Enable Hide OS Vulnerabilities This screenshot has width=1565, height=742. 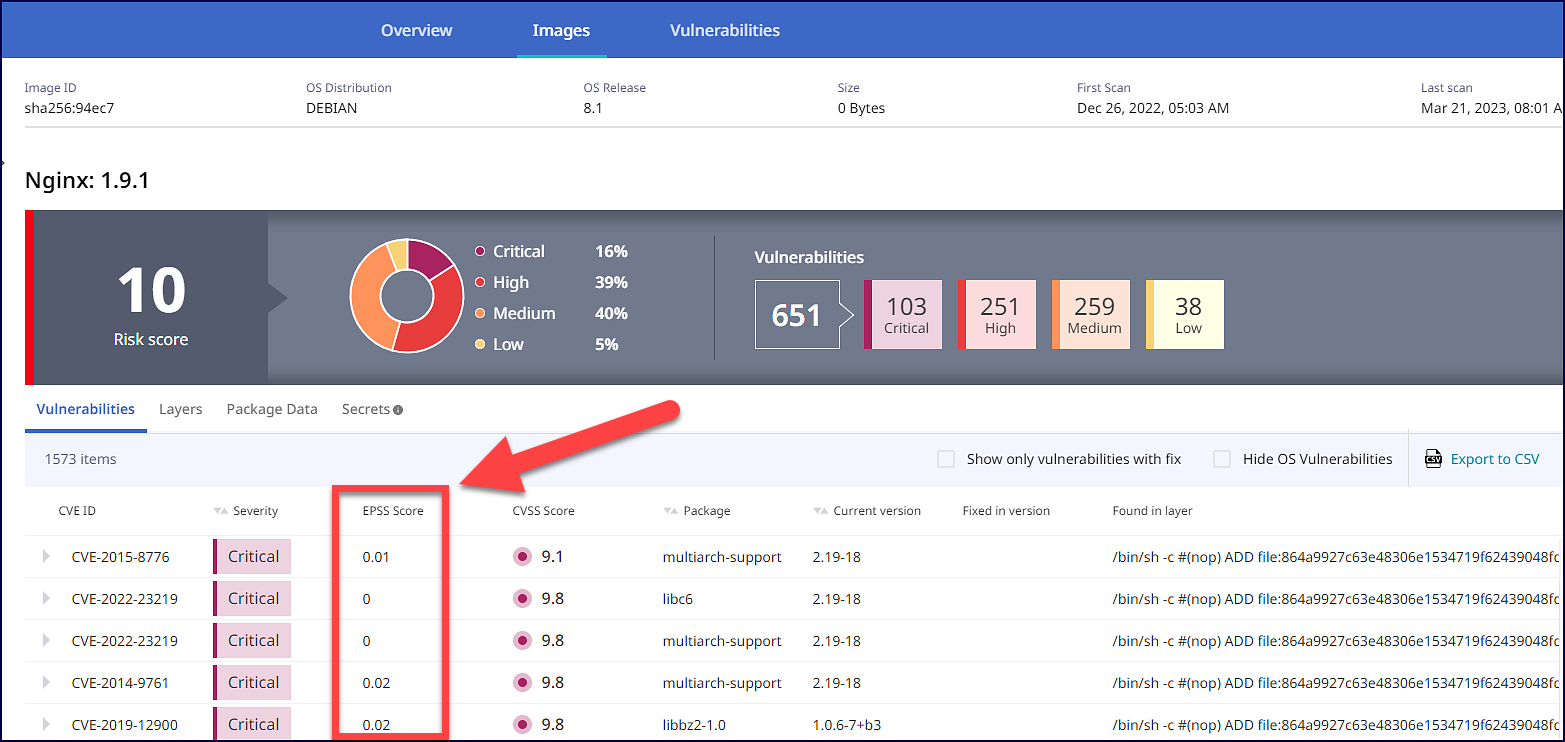pyautogui.click(x=1222, y=458)
